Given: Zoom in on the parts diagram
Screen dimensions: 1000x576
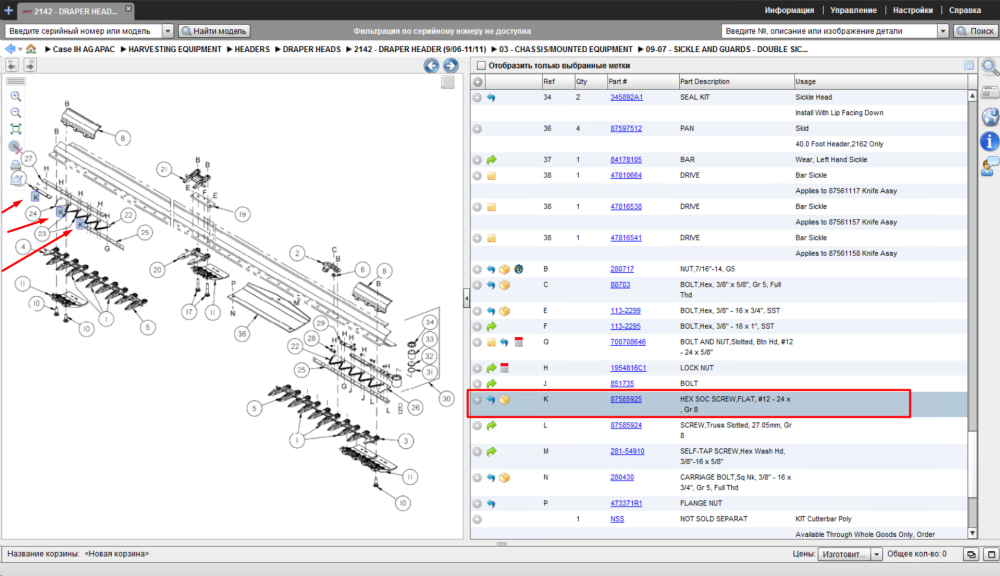Looking at the screenshot, I should click(x=16, y=96).
